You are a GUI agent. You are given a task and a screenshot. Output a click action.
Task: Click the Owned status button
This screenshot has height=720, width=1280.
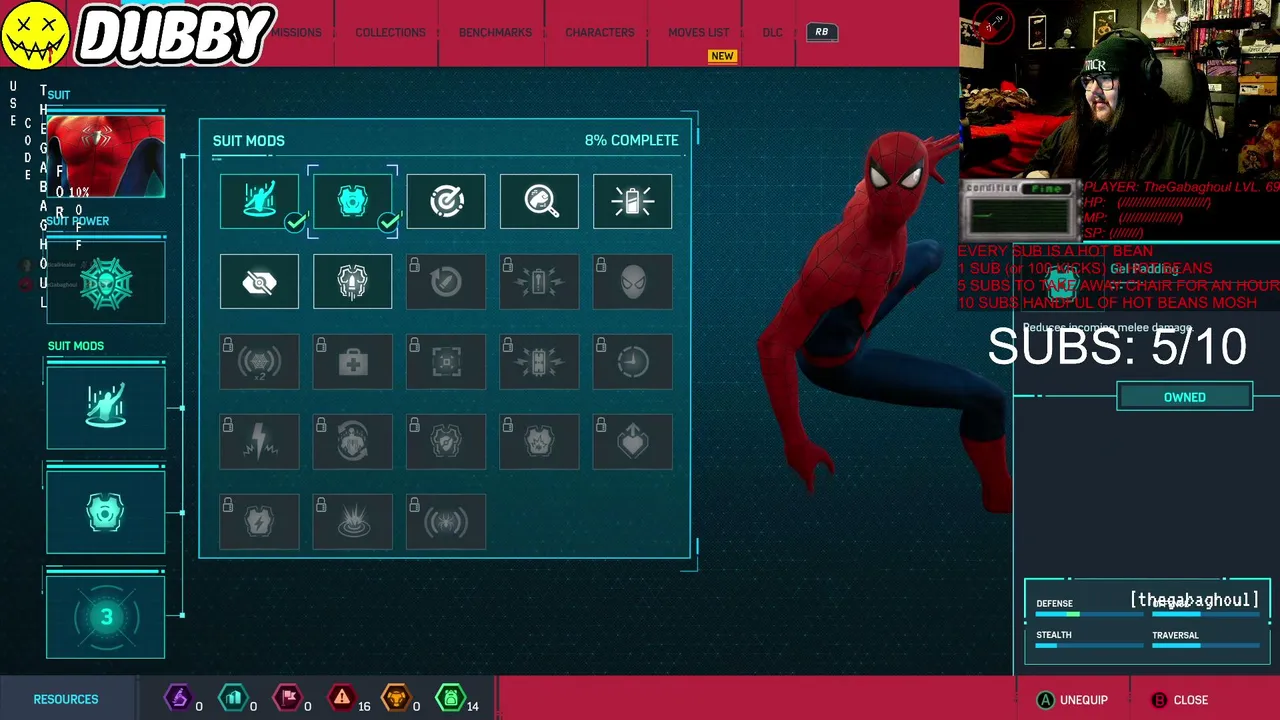click(x=1184, y=397)
